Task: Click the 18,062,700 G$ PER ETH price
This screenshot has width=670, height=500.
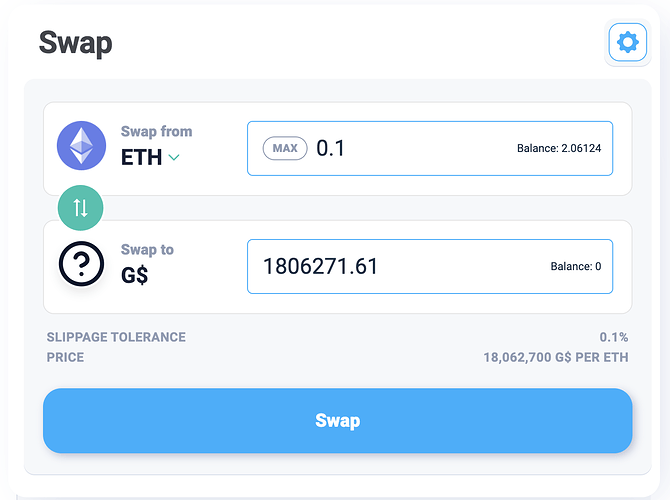Action: coord(555,357)
